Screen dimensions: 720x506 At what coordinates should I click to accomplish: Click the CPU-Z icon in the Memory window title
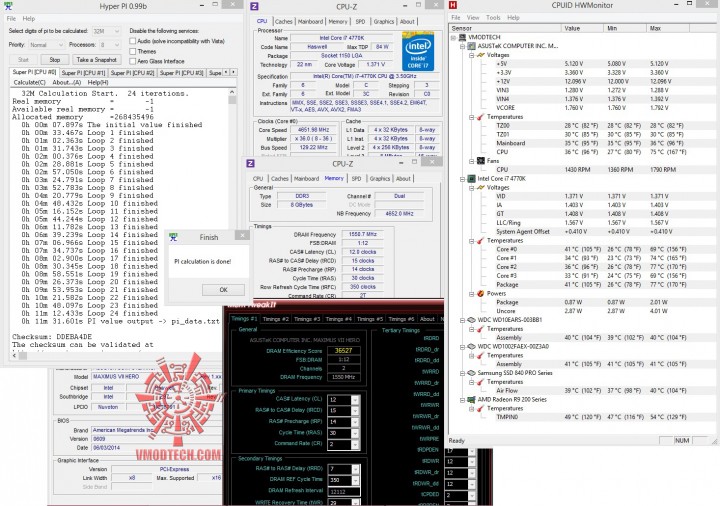coord(250,163)
